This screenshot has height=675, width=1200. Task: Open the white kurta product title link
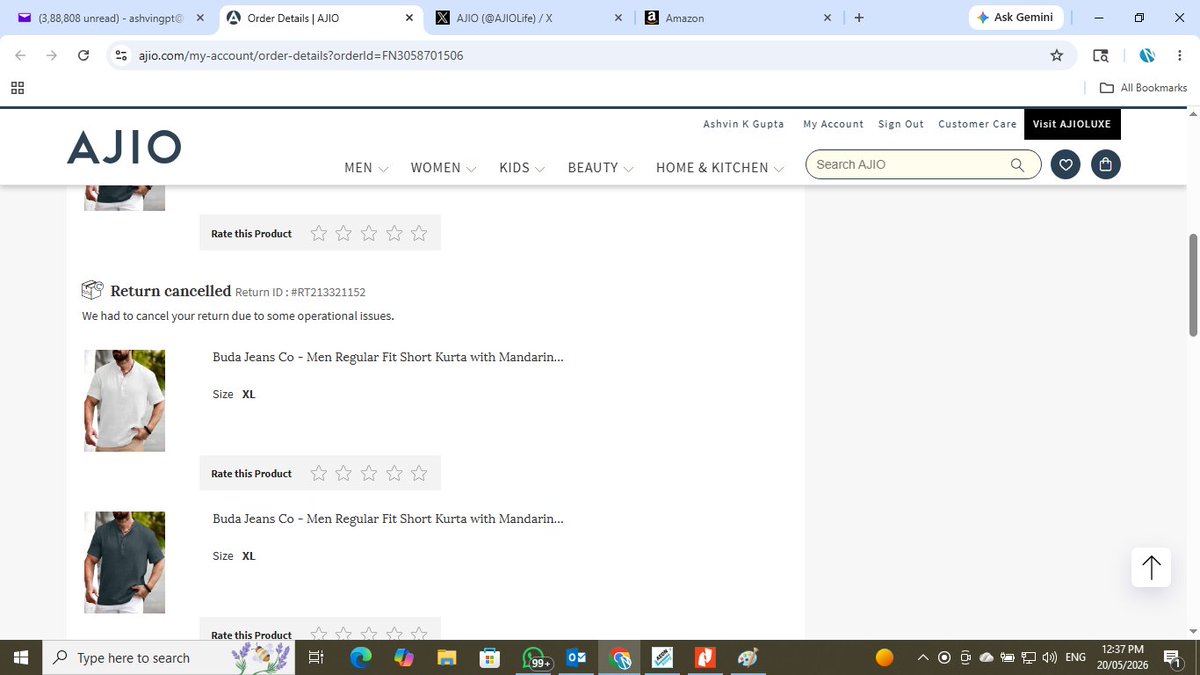pos(388,357)
